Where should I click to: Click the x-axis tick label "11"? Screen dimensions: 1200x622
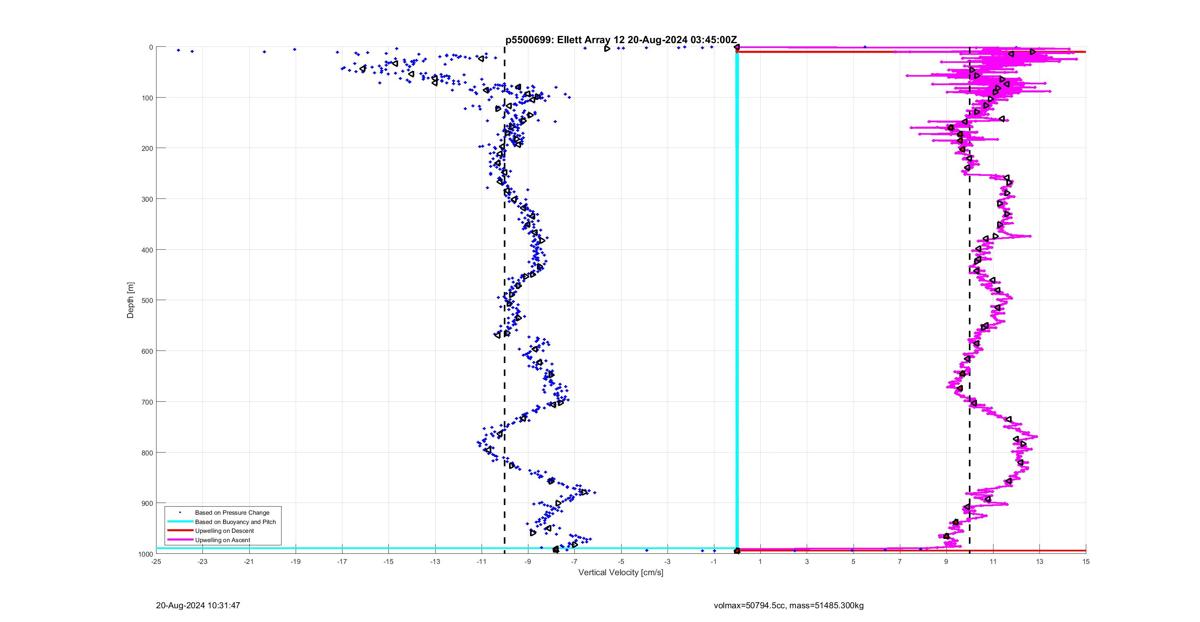[x=993, y=561]
